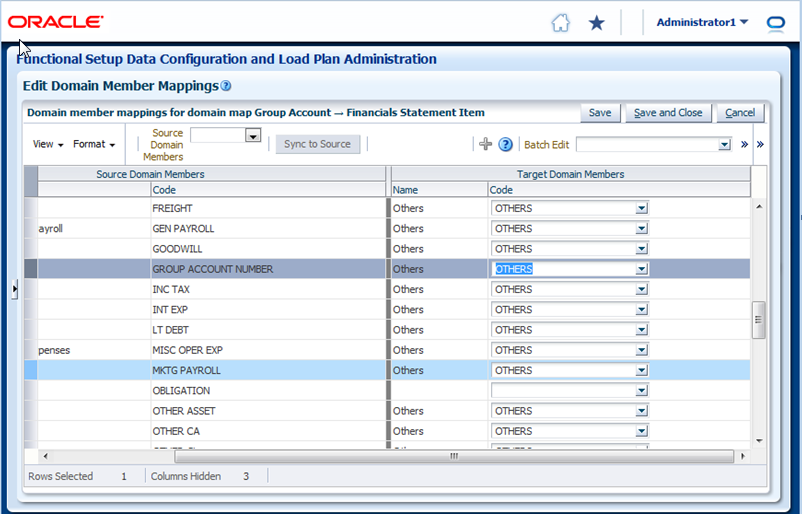Screen dimensions: 802x514
Task: Click the horizontal scrollbar right arrow
Action: coord(743,456)
